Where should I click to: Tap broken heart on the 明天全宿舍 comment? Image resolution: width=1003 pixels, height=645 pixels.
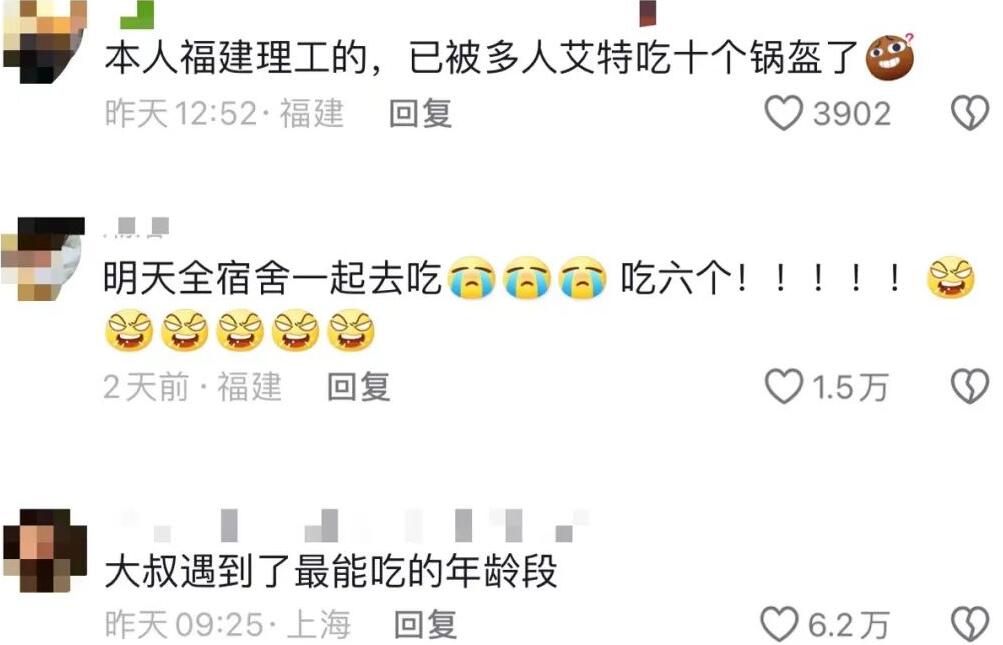[x=970, y=386]
